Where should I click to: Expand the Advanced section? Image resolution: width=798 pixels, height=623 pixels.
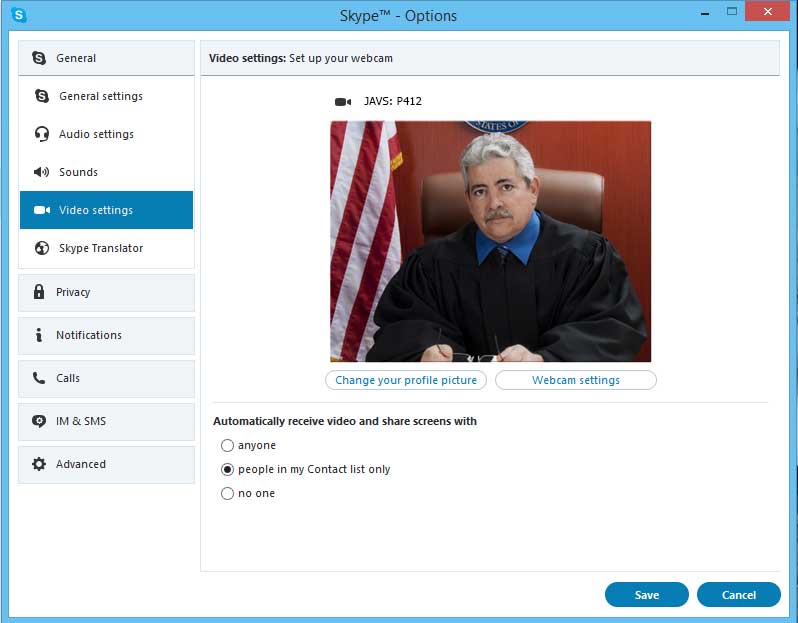point(106,465)
